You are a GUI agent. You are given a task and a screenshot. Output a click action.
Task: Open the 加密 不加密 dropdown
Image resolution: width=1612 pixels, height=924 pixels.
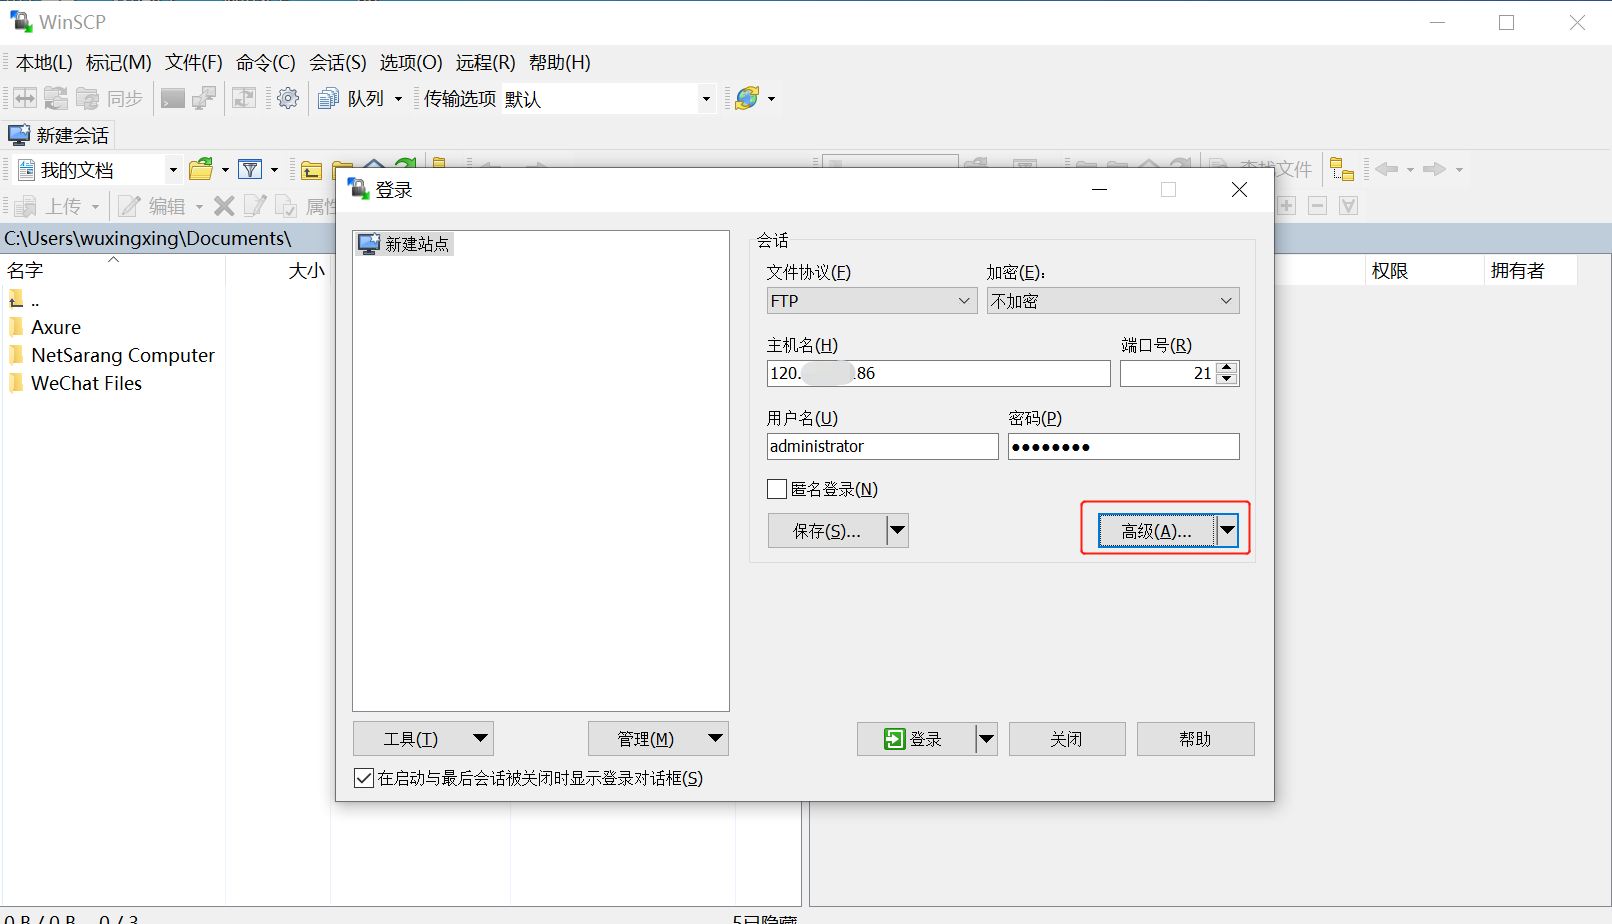pos(1113,301)
